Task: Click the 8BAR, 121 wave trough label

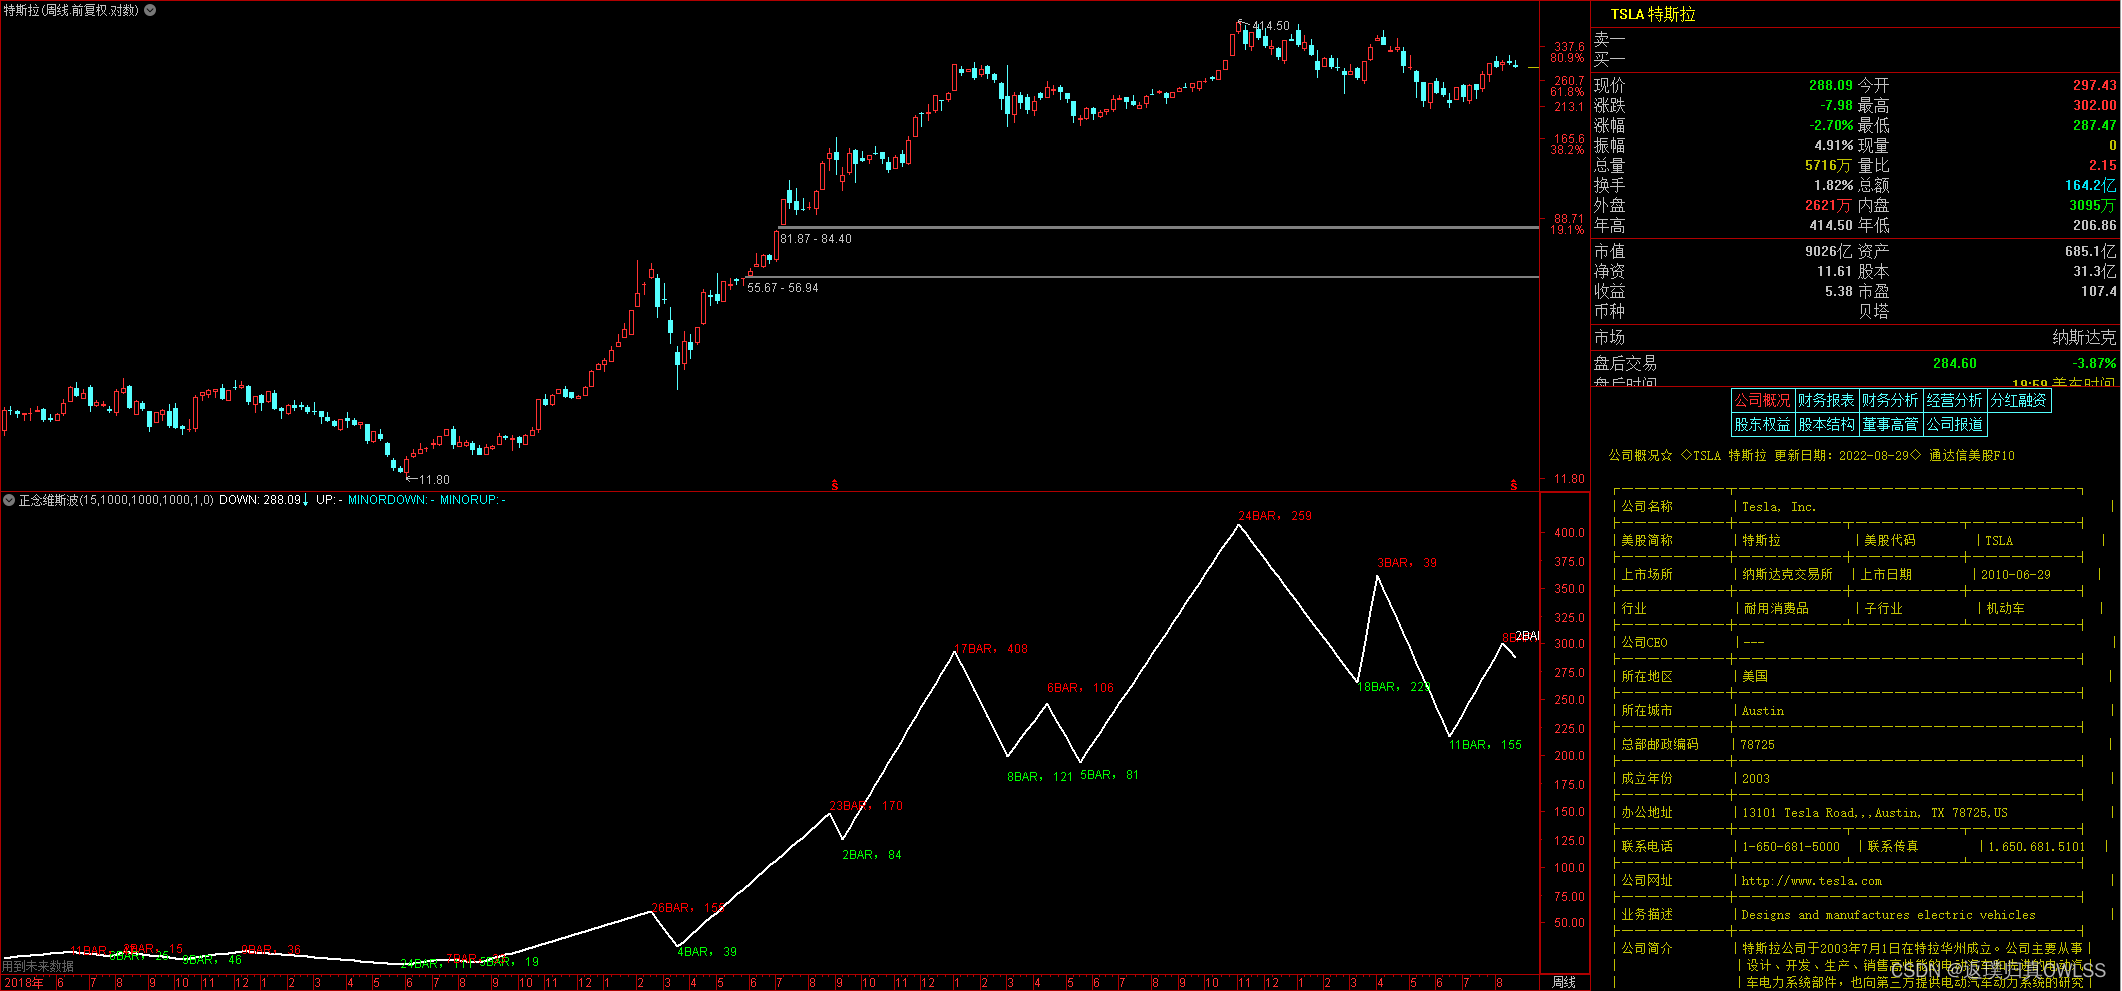Action: click(1039, 777)
